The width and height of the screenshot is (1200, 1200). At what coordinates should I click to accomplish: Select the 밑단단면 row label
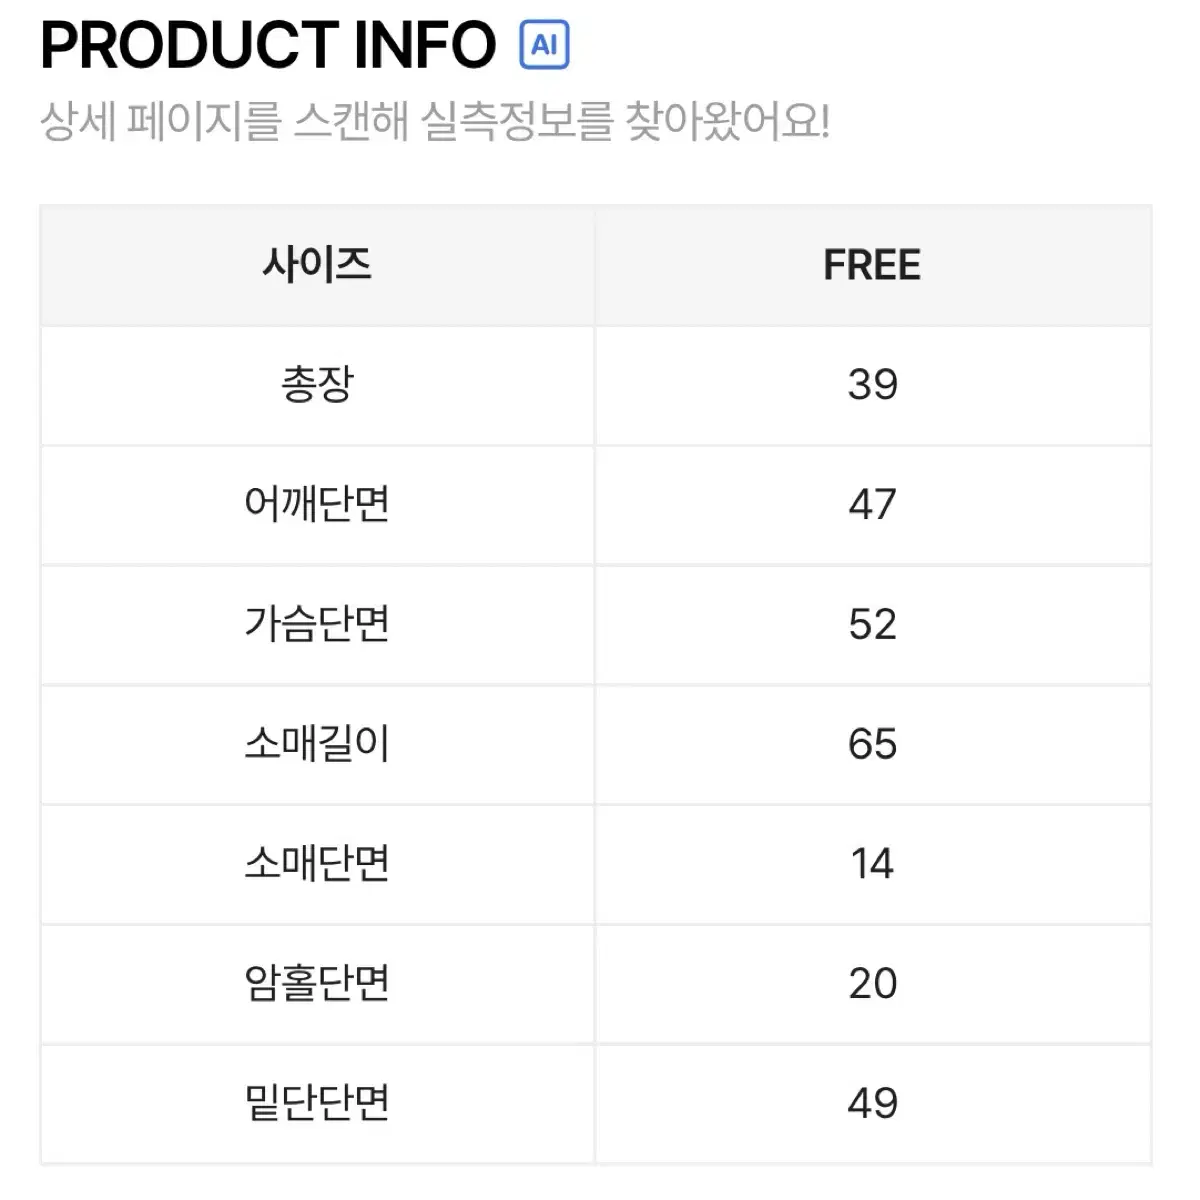click(317, 1103)
